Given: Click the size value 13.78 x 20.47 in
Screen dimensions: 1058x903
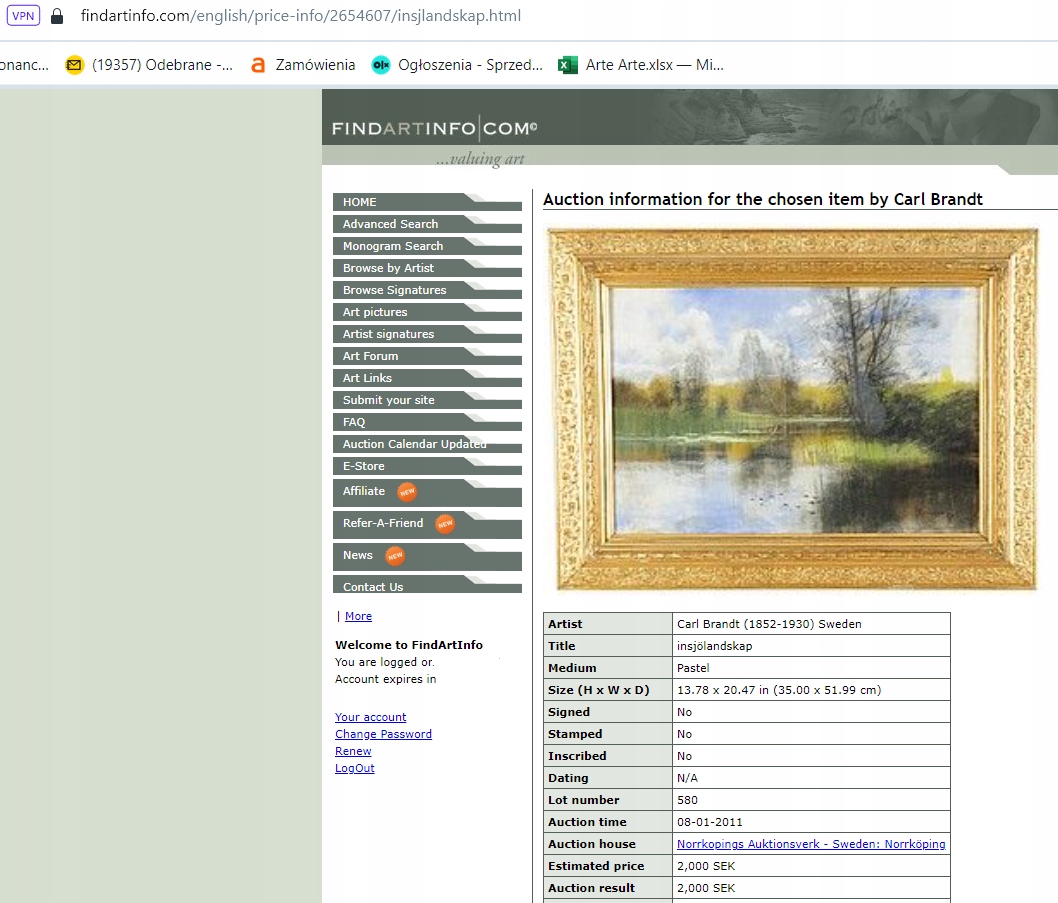Looking at the screenshot, I should [779, 690].
